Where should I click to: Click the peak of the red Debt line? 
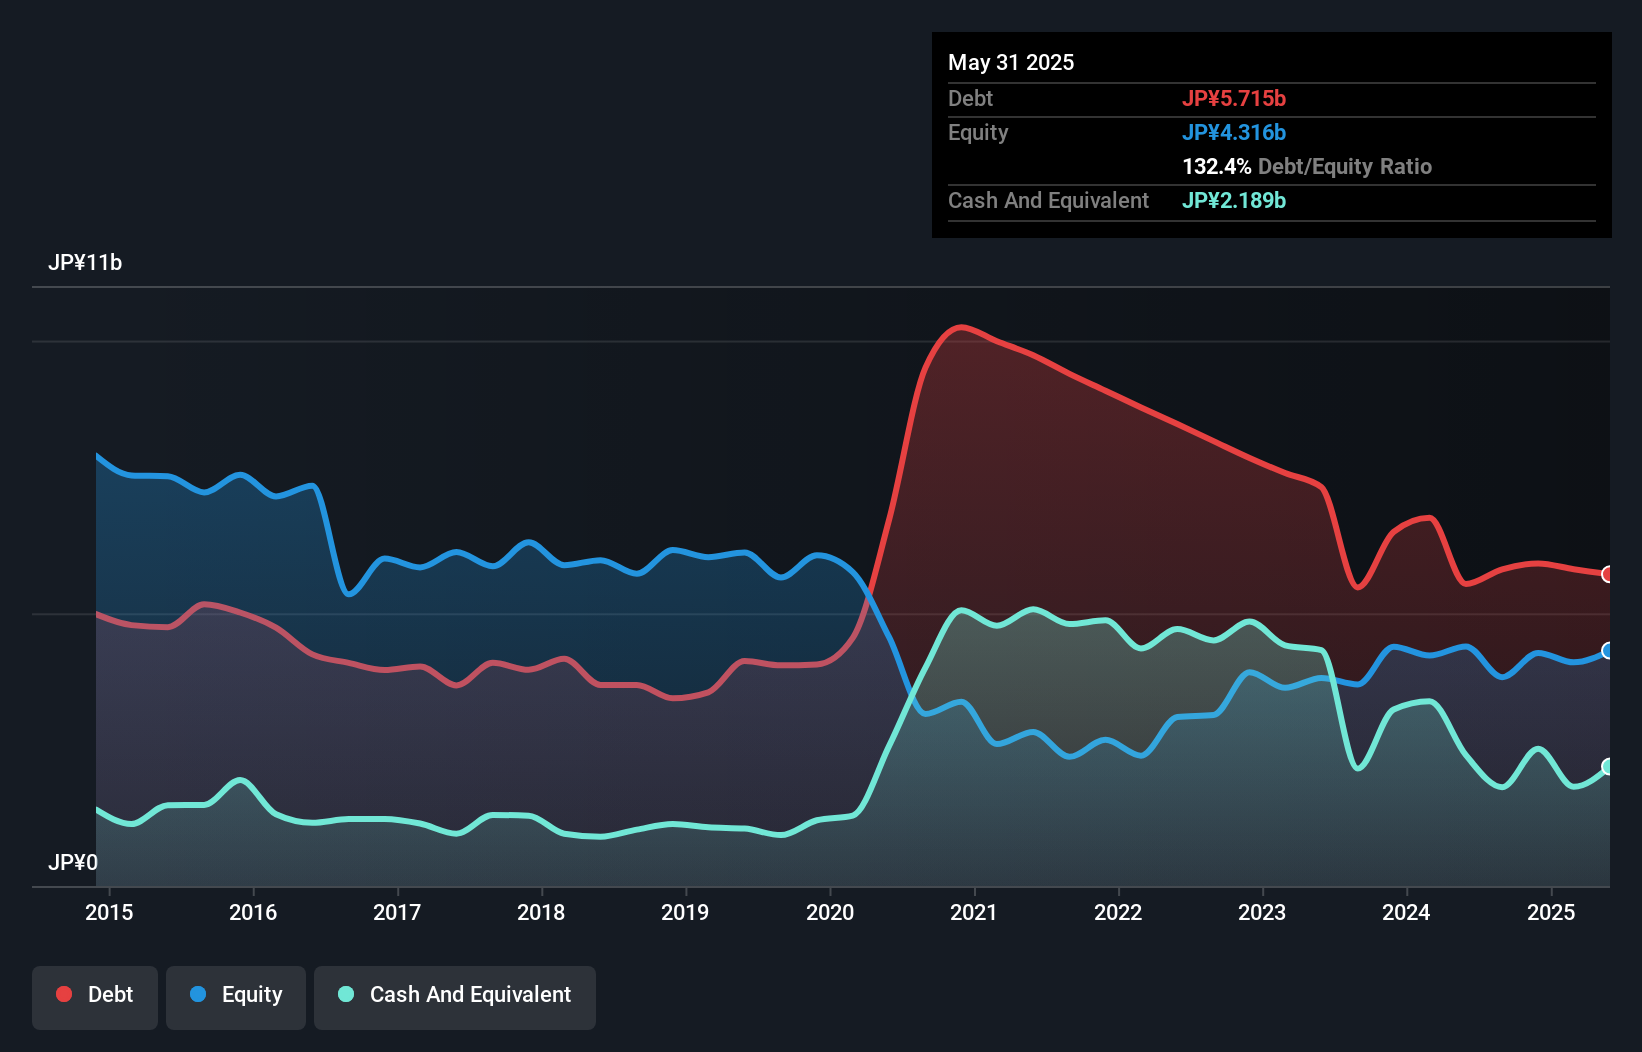pyautogui.click(x=961, y=327)
